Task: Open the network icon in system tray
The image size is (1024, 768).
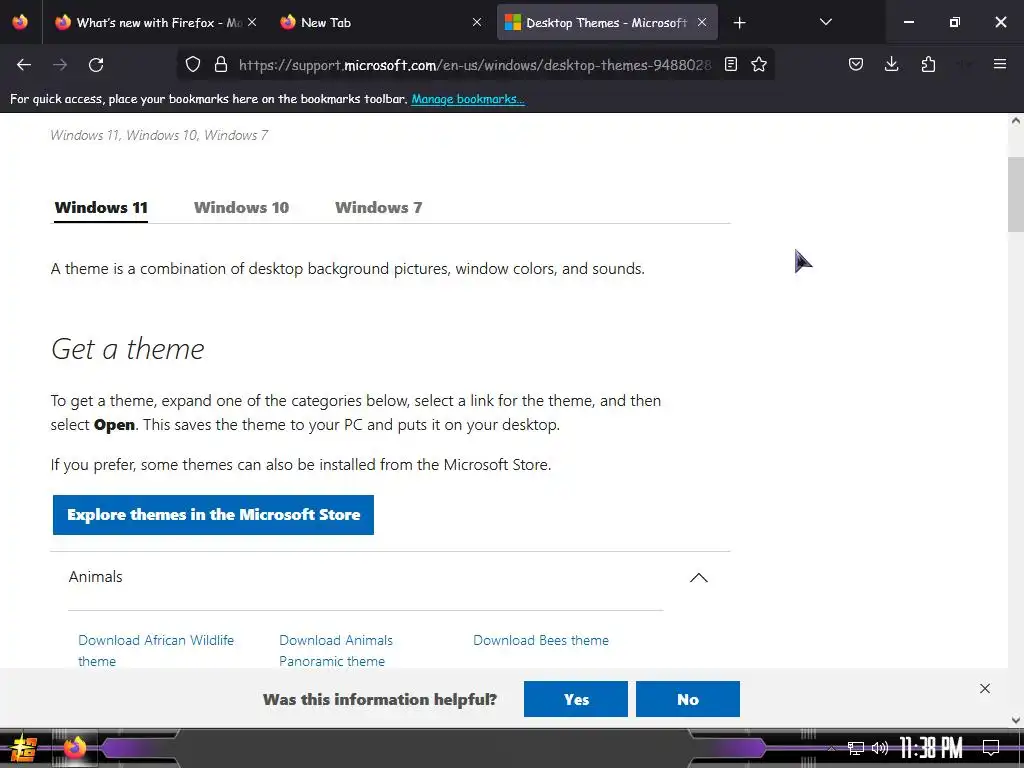Action: pyautogui.click(x=856, y=748)
